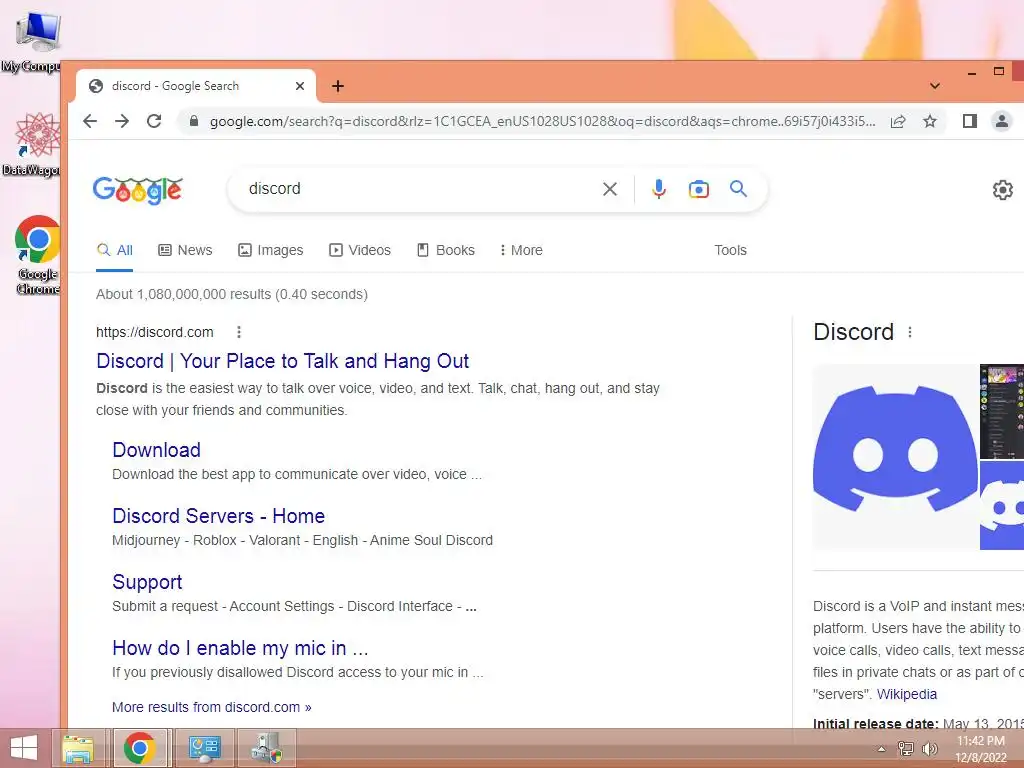Screen dimensions: 1024x768
Task: Click the Chrome taskbar button
Action: point(140,748)
